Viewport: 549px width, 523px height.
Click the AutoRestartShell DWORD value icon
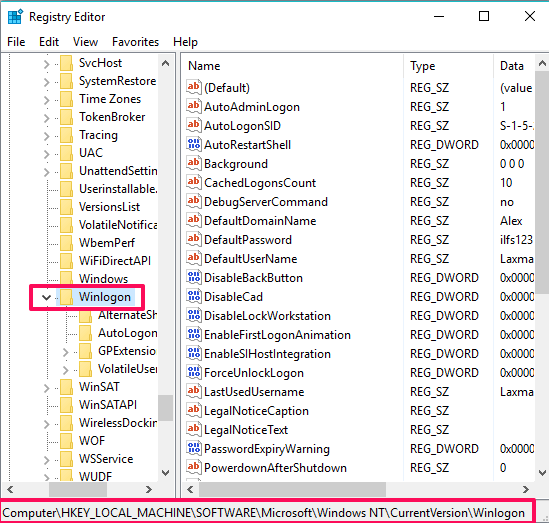click(193, 144)
